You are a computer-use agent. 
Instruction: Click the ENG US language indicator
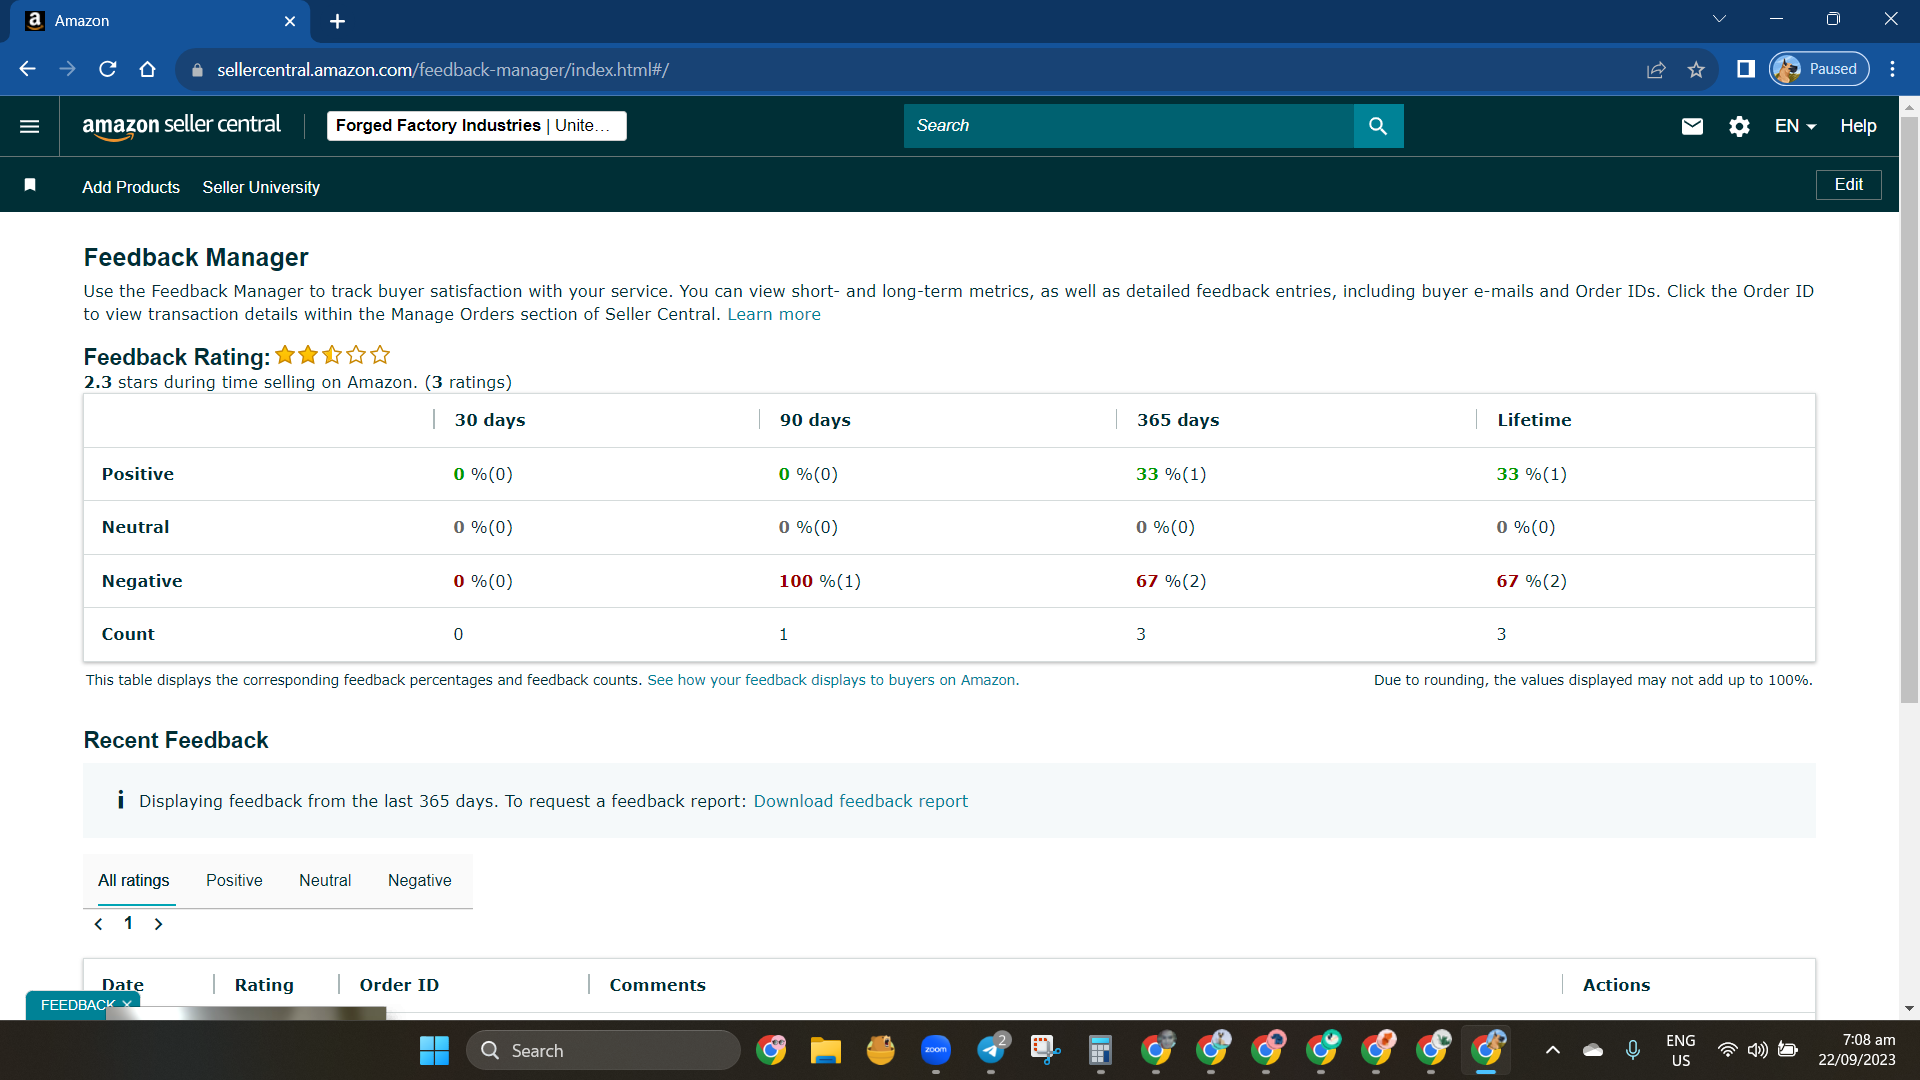1681,1050
